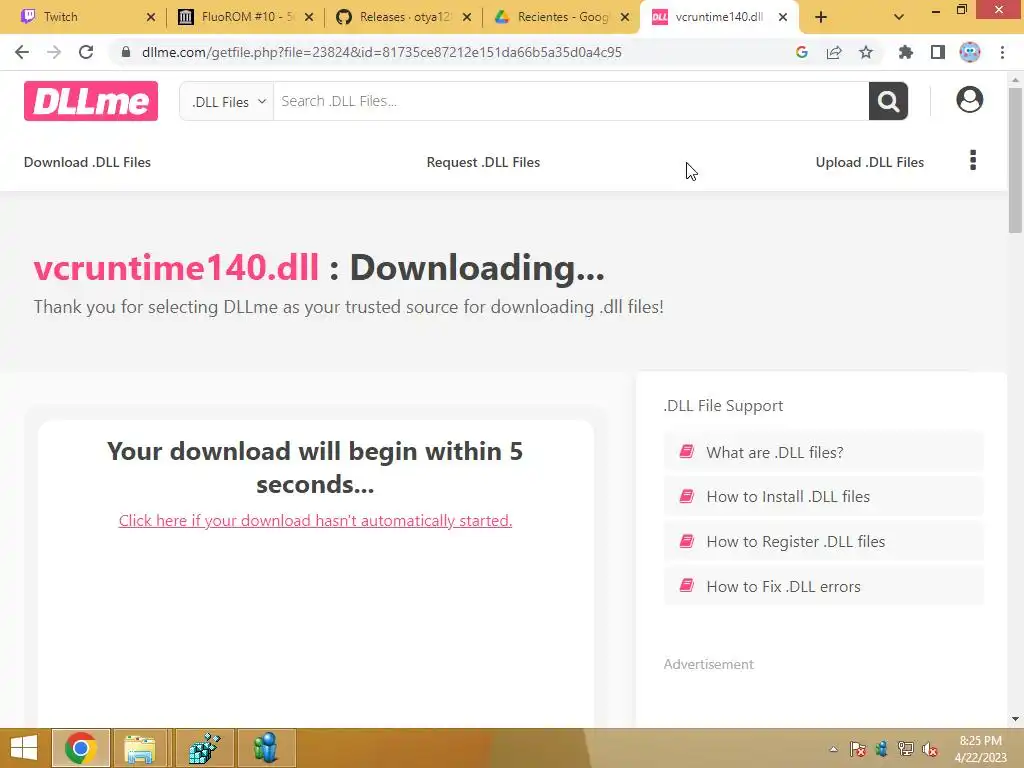This screenshot has width=1024, height=768.
Task: Show hidden system tray icons
Action: click(x=833, y=749)
